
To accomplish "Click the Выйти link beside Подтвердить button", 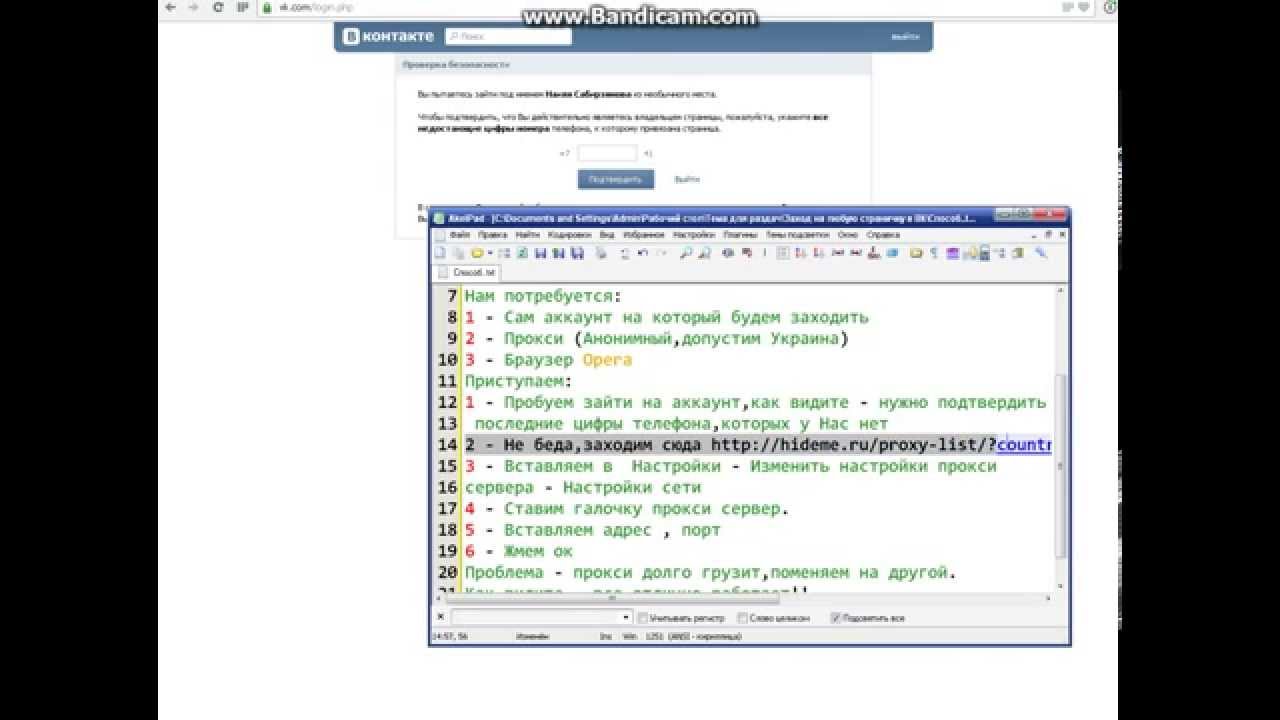I will [x=686, y=179].
